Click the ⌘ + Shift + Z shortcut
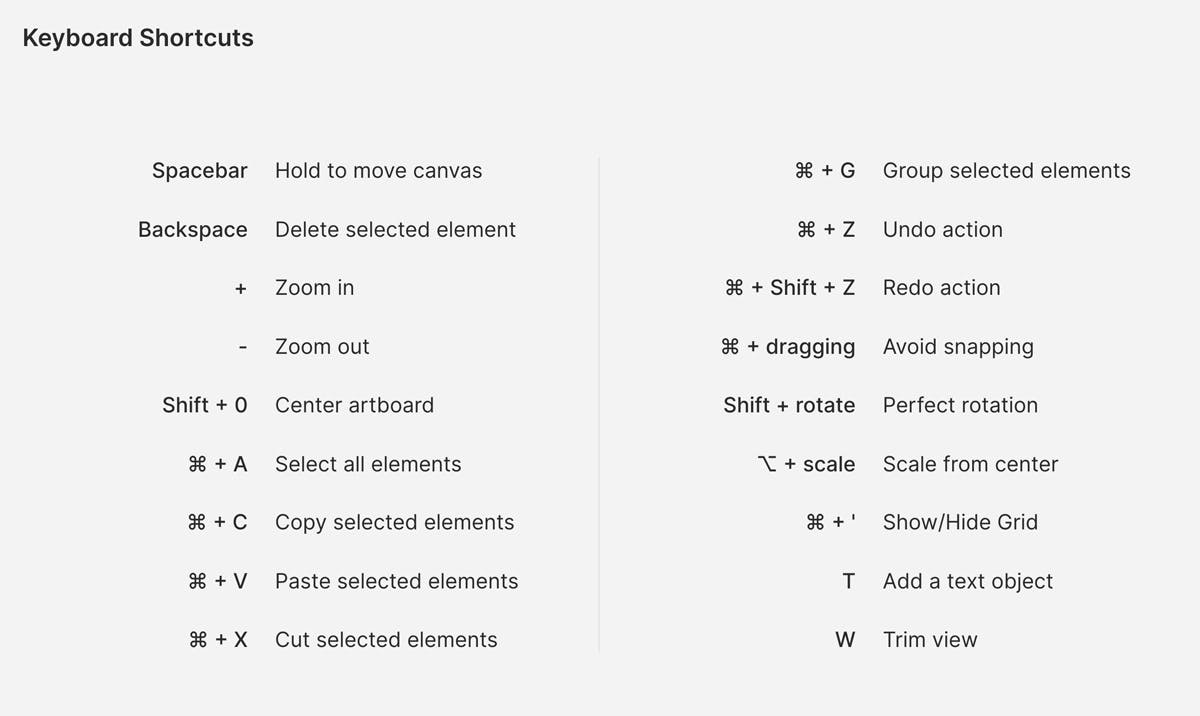The image size is (1200, 716). (789, 288)
